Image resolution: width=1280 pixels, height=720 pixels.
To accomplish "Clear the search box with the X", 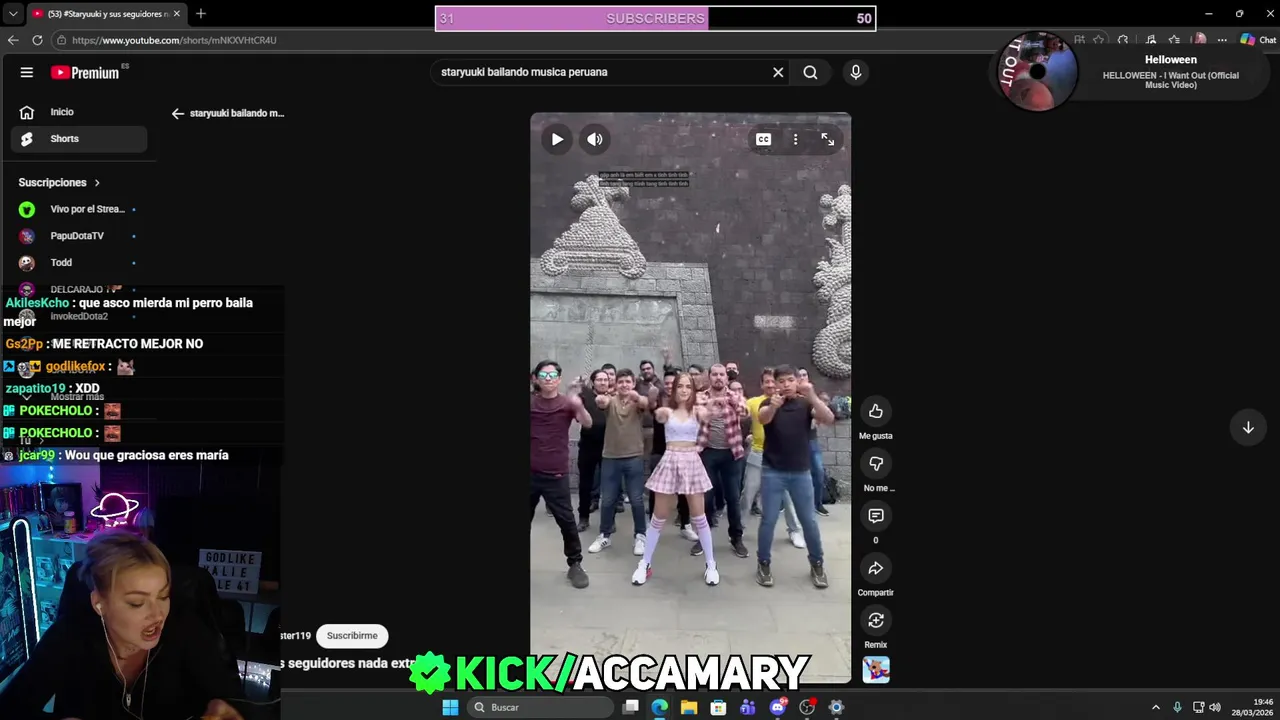I will (x=778, y=72).
